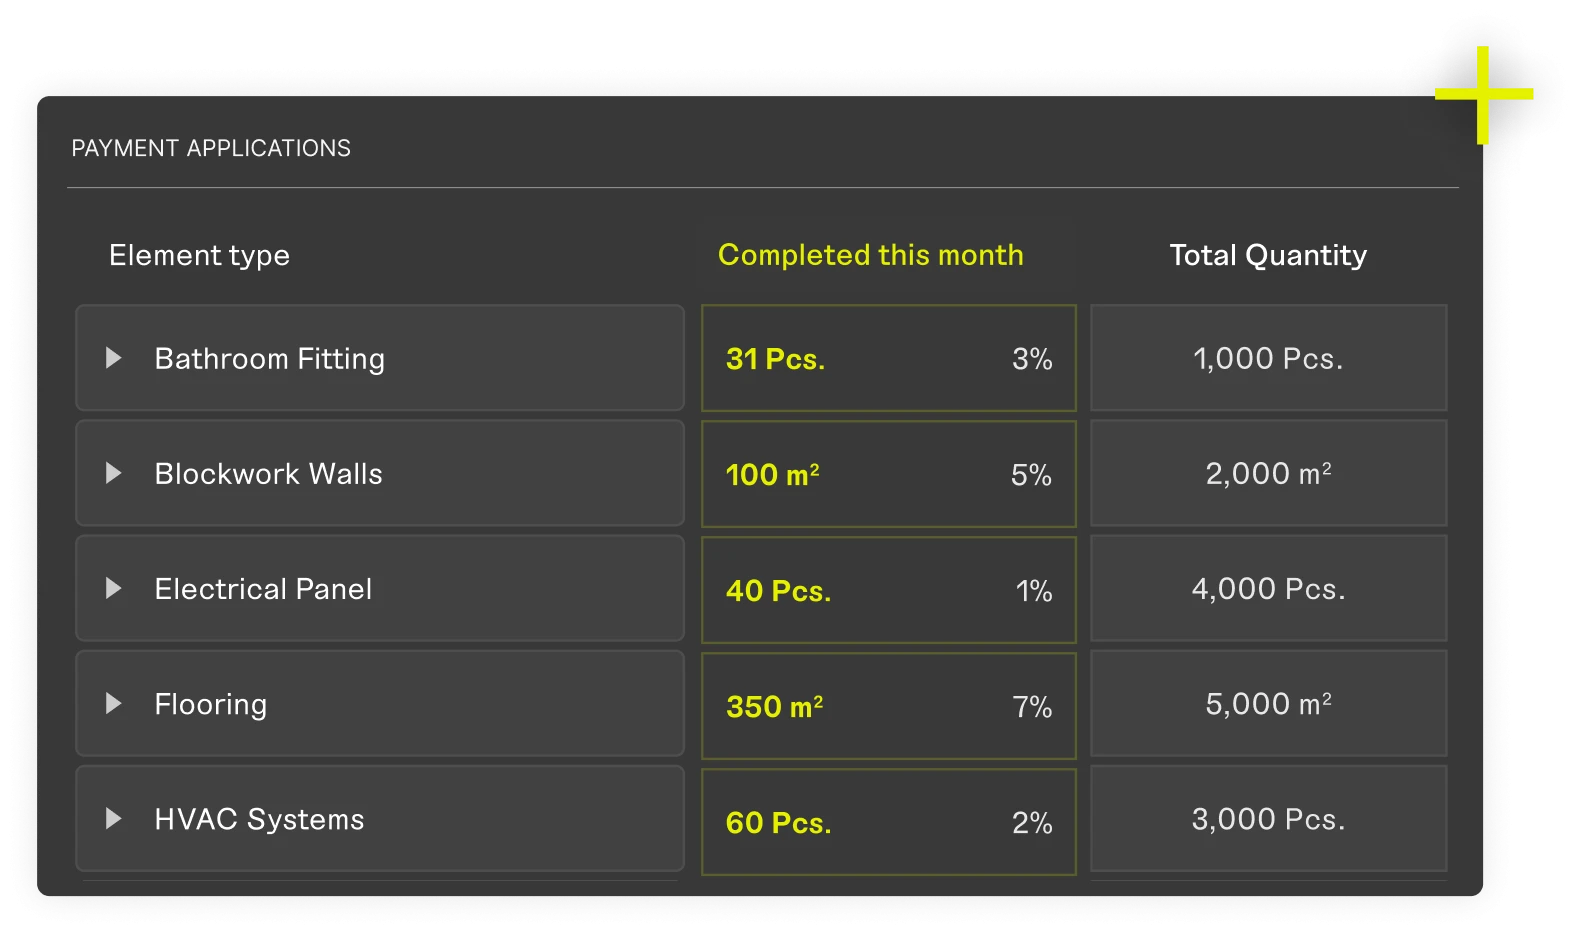Select the Blockwork Walls label

(268, 474)
